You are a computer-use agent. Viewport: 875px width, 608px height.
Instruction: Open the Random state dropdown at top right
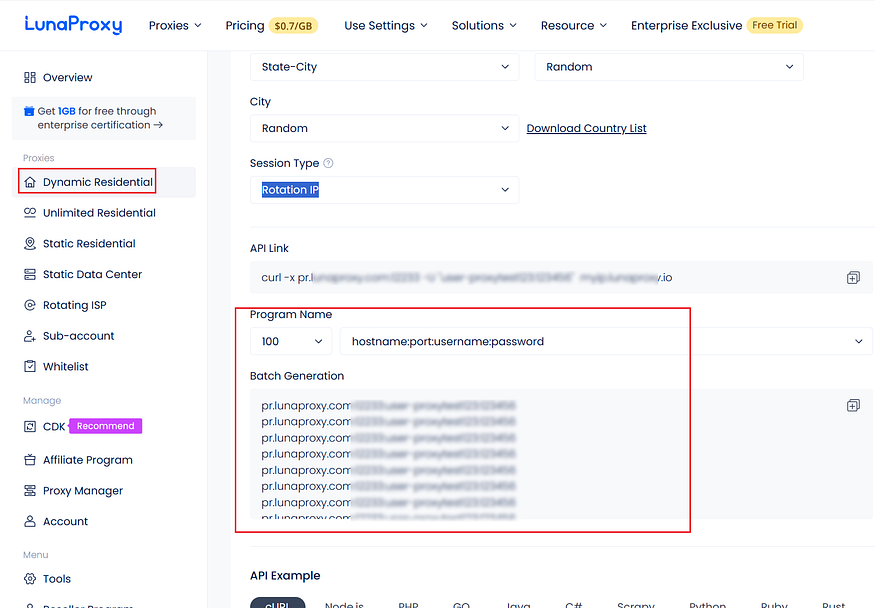(x=669, y=67)
